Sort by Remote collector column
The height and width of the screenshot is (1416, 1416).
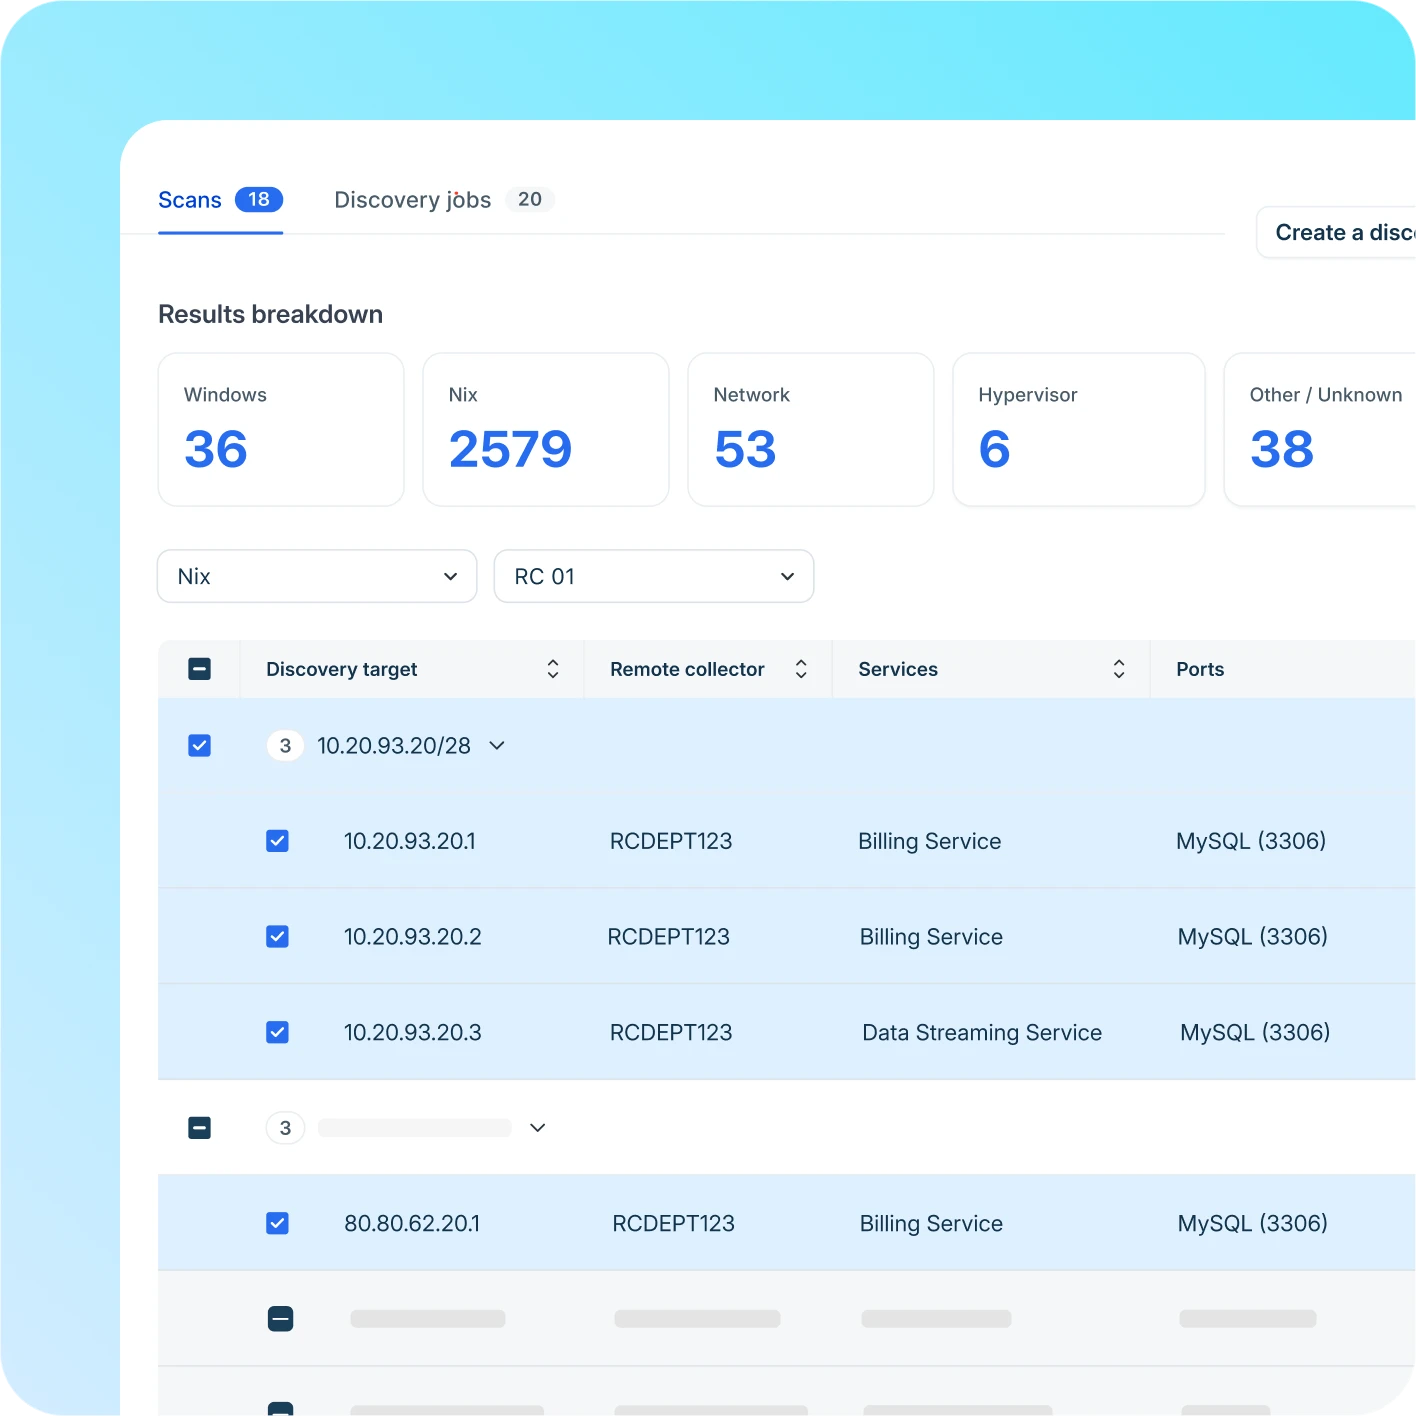pyautogui.click(x=801, y=669)
